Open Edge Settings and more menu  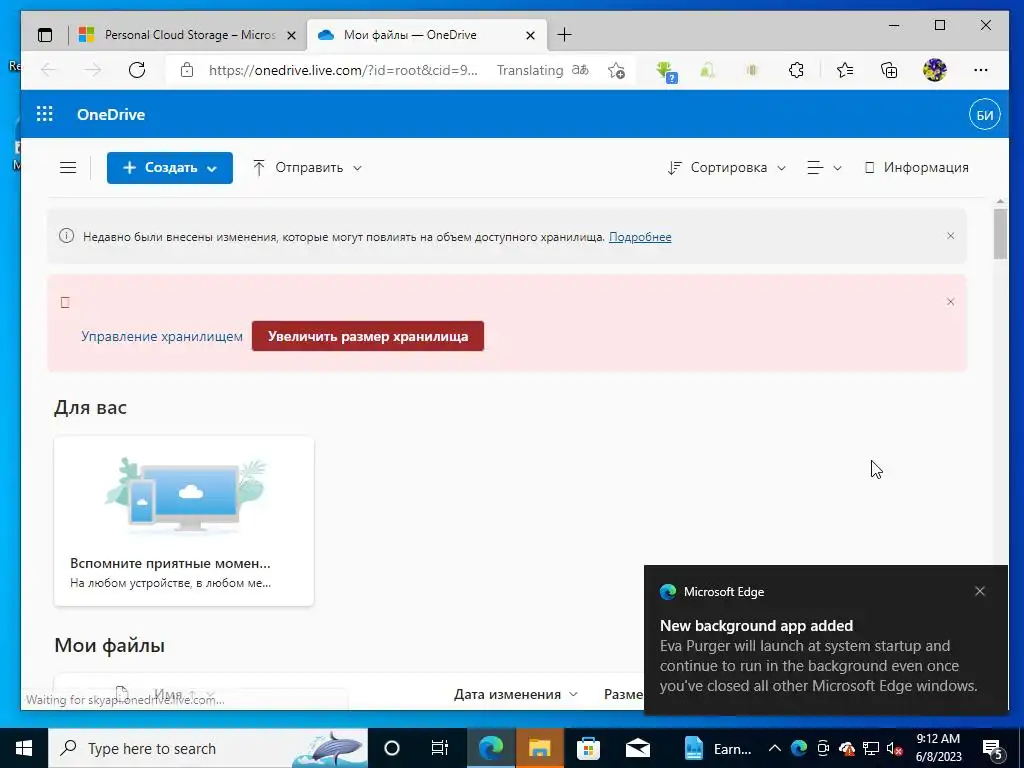(x=980, y=70)
